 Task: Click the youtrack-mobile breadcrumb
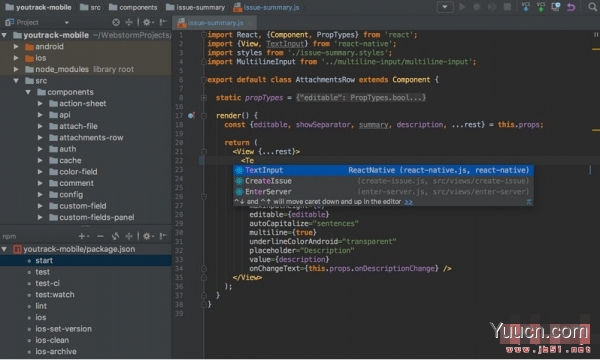pyautogui.click(x=38, y=7)
